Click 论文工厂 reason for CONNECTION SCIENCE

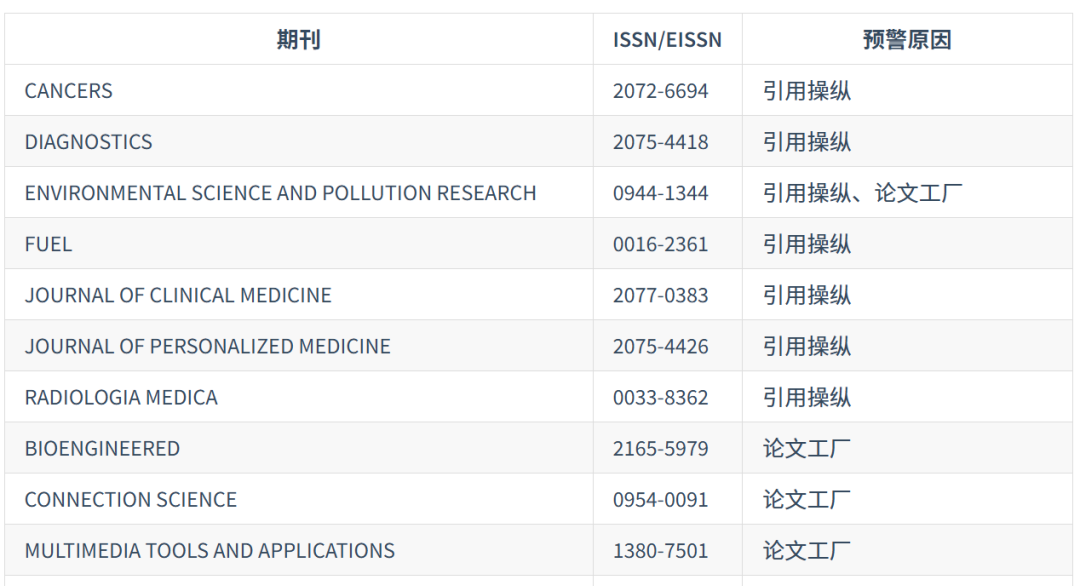click(x=807, y=499)
